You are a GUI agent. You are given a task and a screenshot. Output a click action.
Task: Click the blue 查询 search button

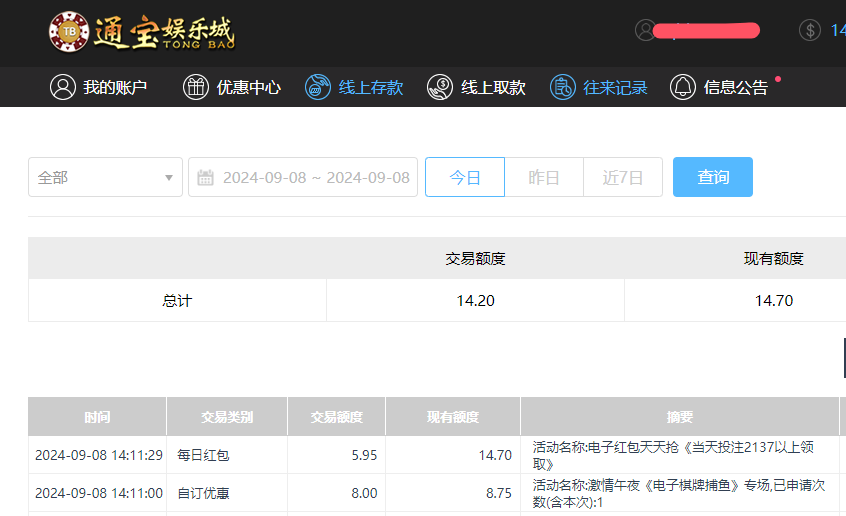pos(712,177)
